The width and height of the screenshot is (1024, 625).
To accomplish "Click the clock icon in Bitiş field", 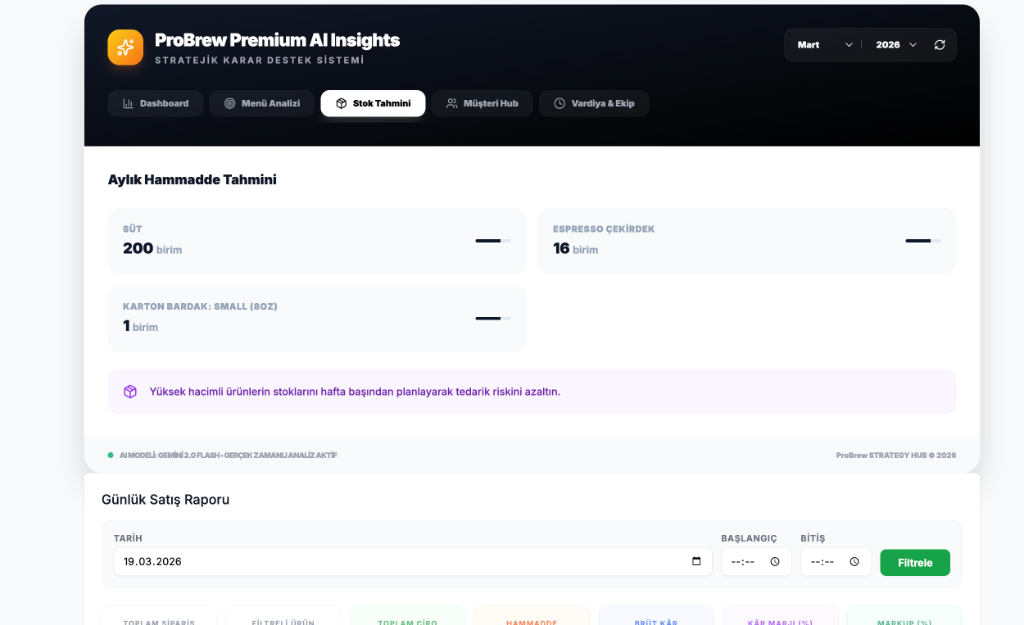I will point(854,562).
